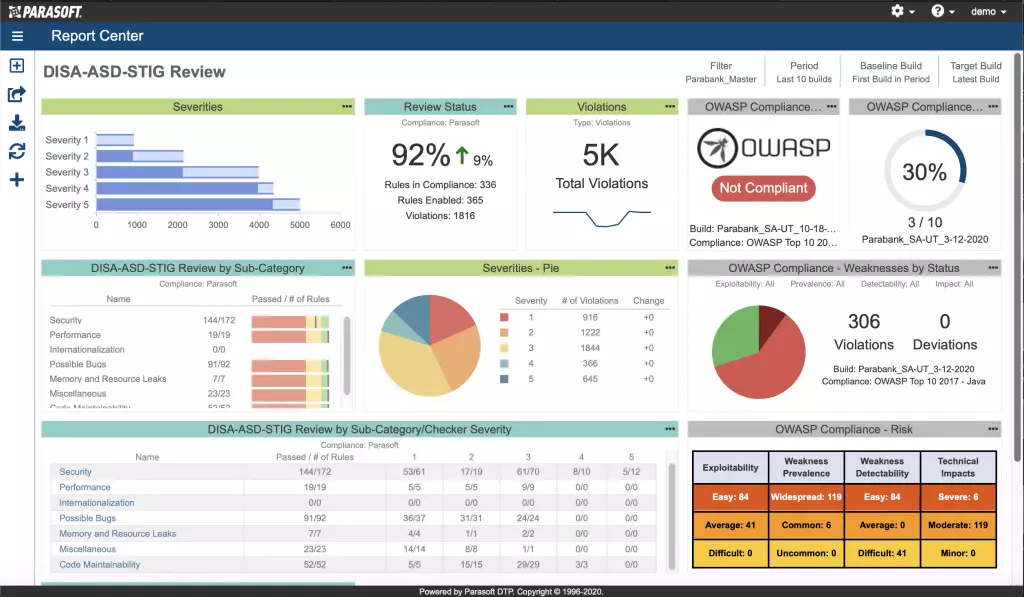
Task: Click the main page vertical scrollbar
Action: tap(1017, 258)
